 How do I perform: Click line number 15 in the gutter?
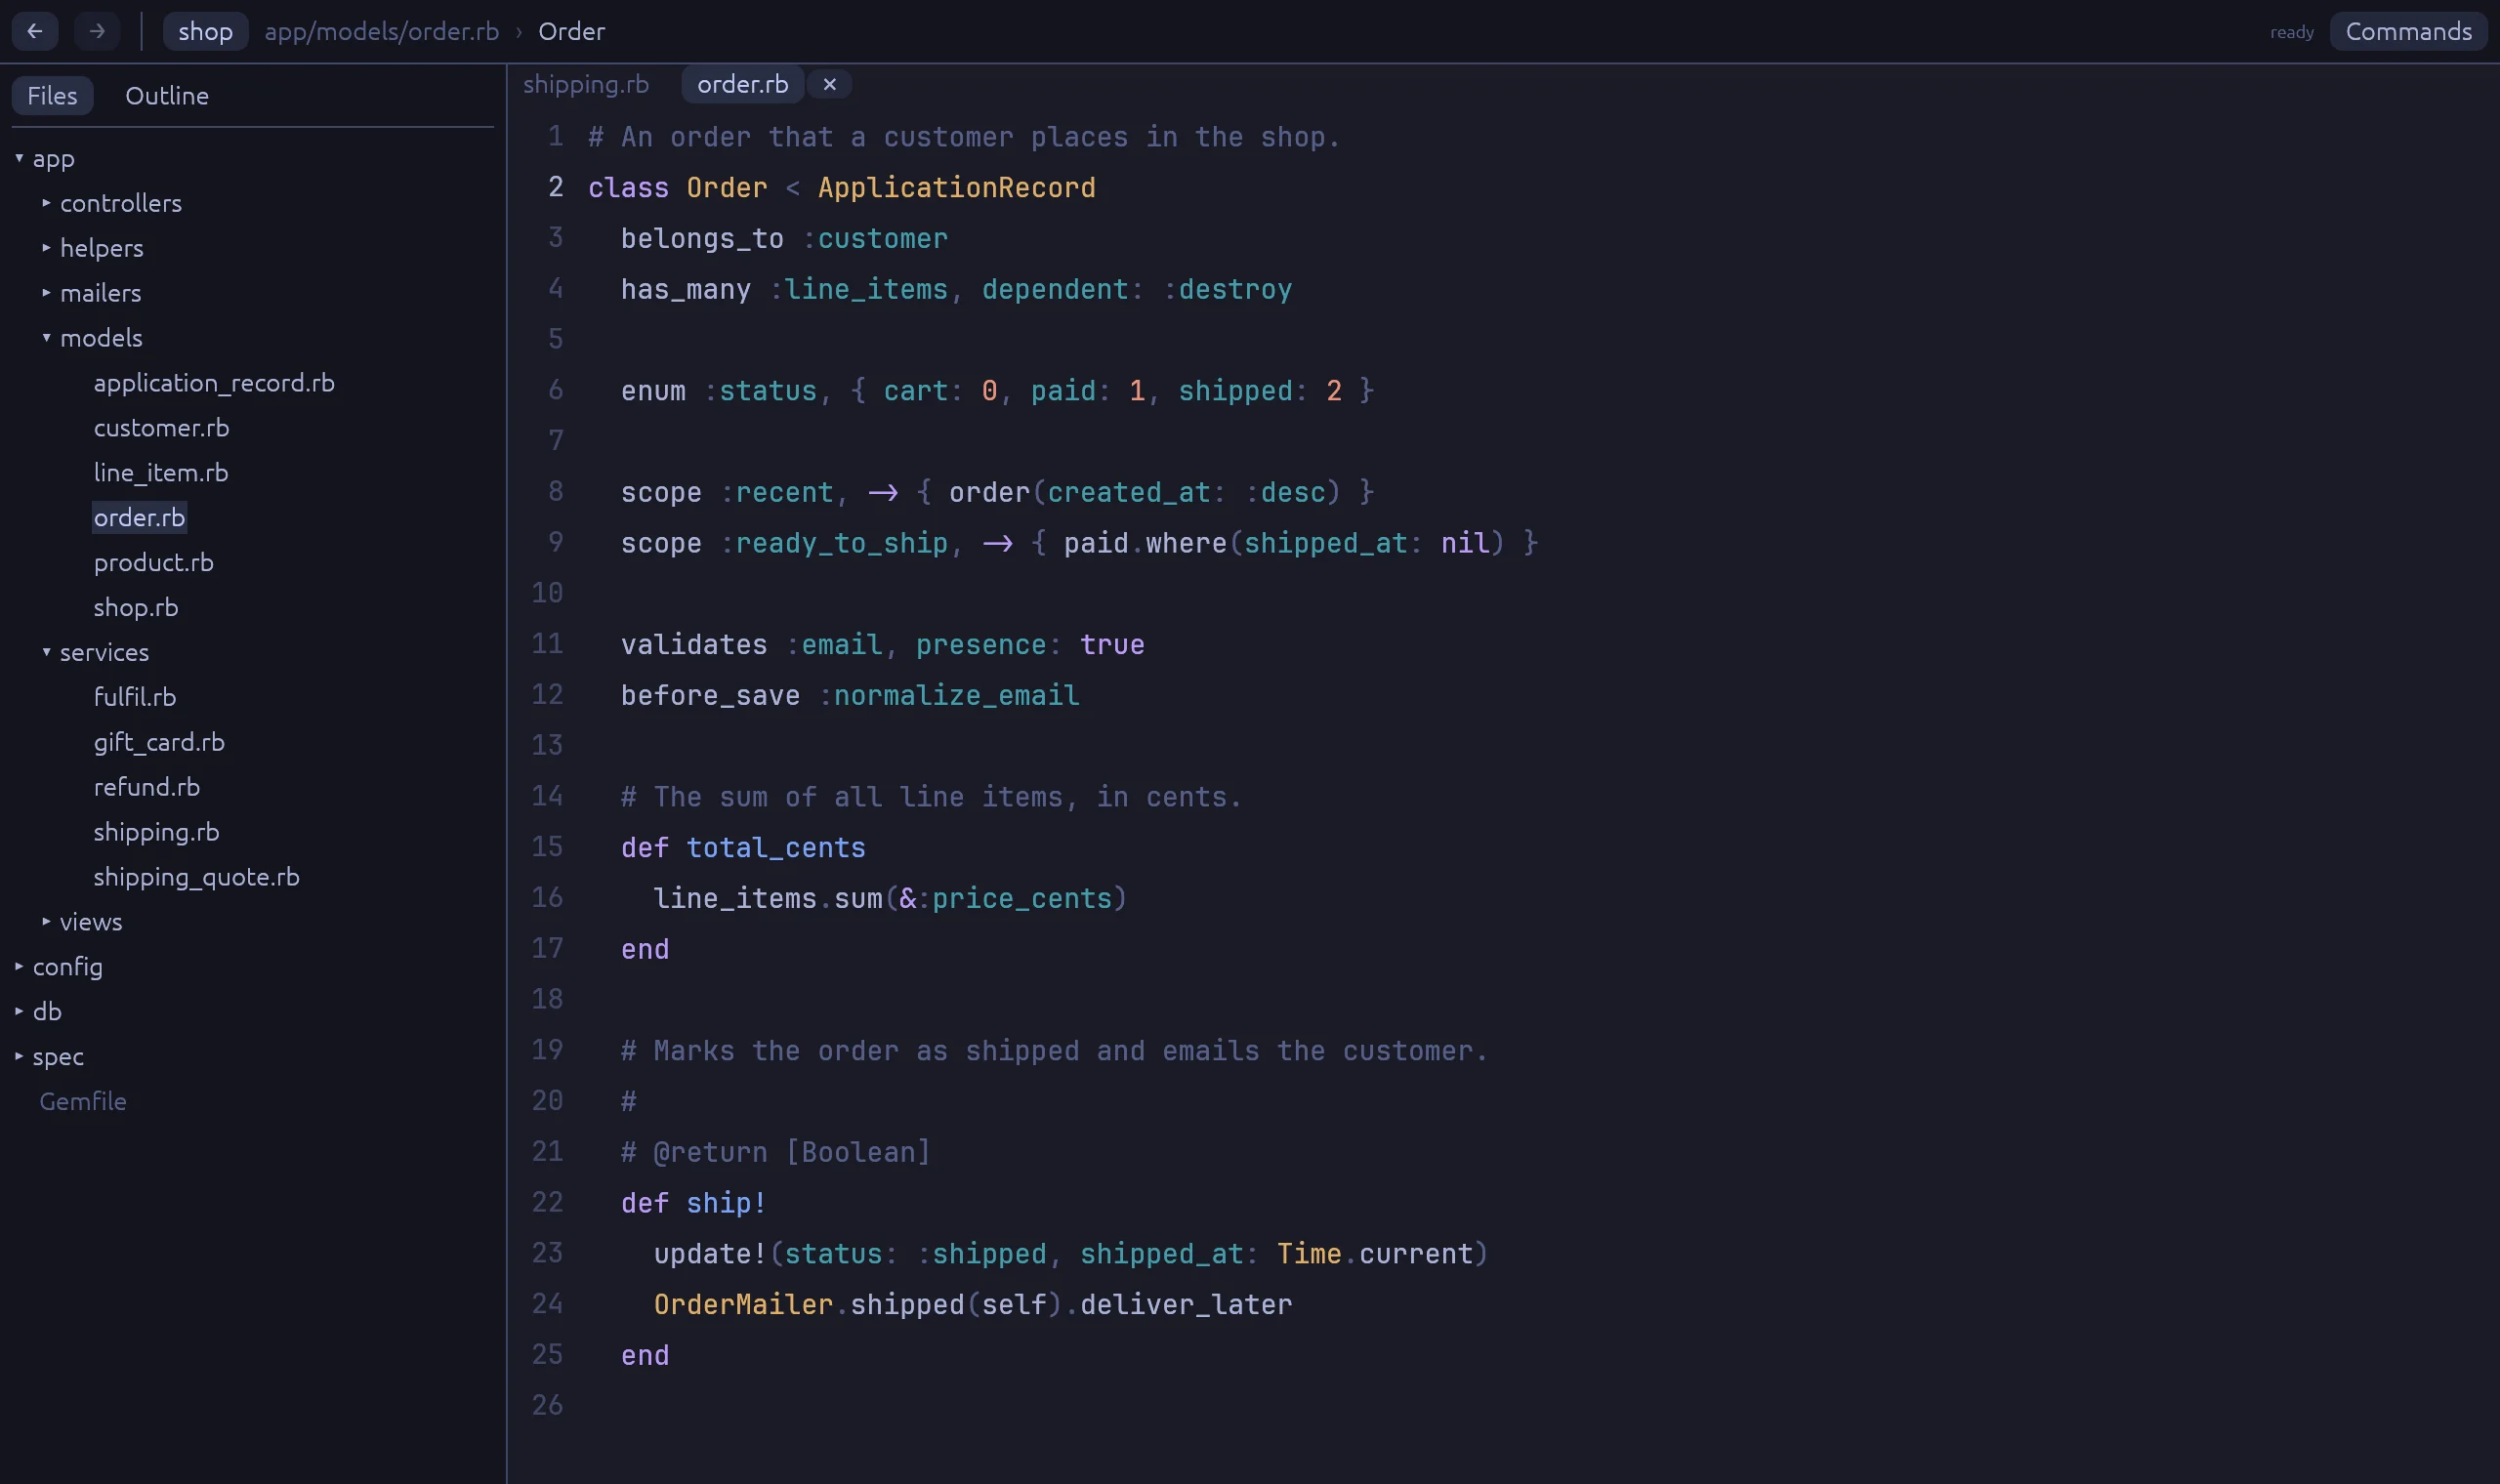point(547,847)
